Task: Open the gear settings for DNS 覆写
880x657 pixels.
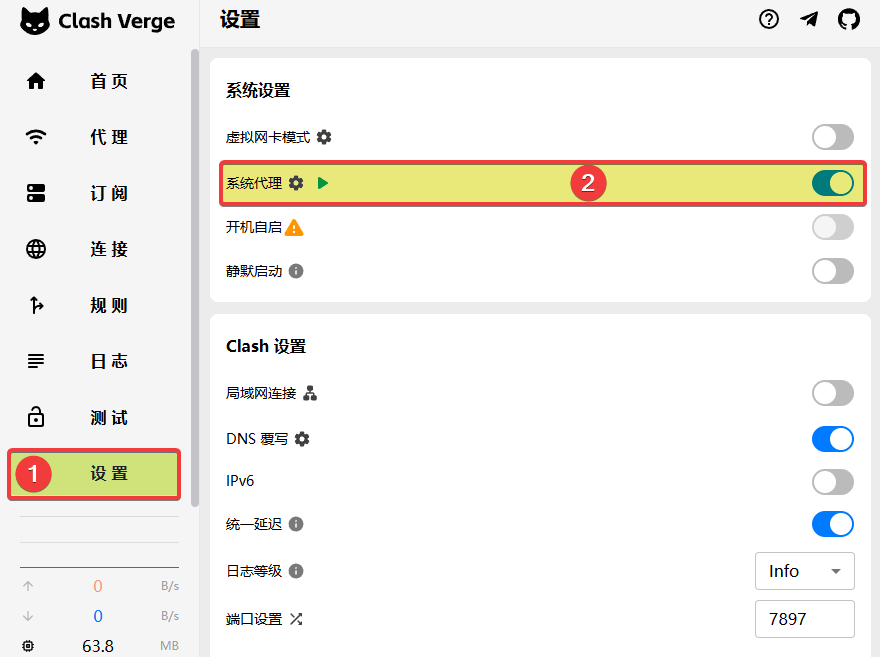Action: (302, 439)
